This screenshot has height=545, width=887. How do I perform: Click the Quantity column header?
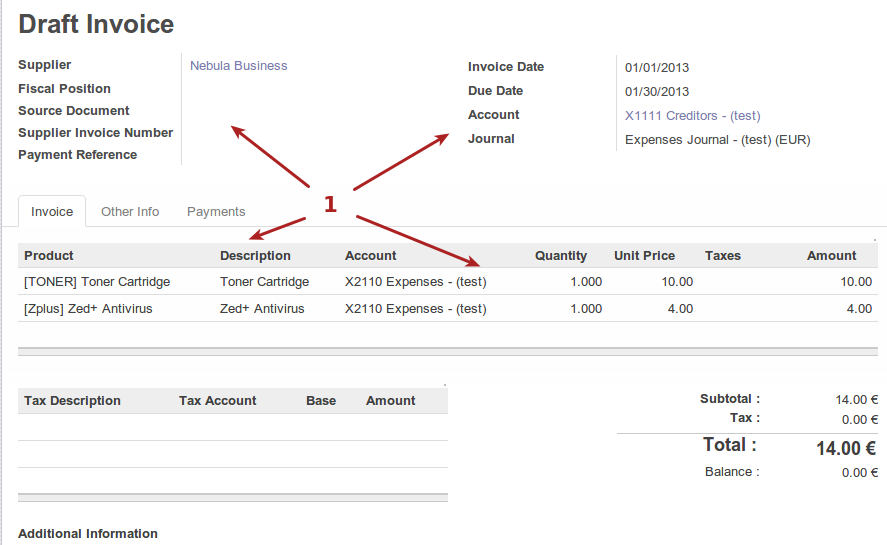click(561, 256)
